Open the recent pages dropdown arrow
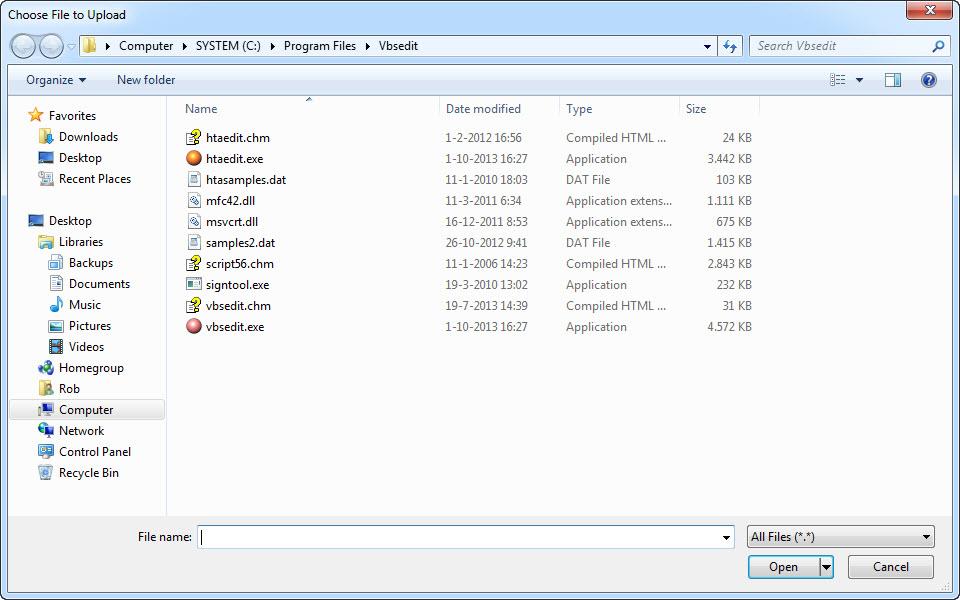 click(71, 47)
